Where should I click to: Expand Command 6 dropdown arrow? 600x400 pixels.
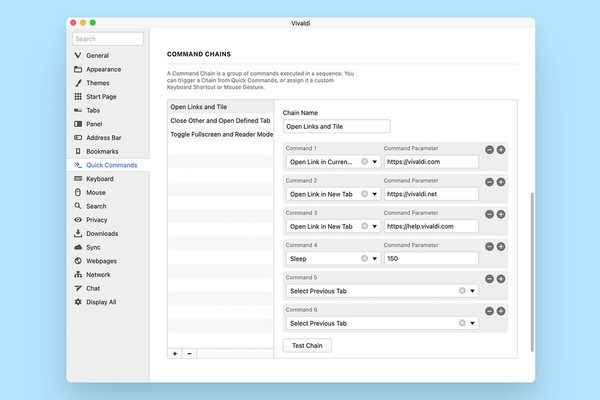[473, 324]
